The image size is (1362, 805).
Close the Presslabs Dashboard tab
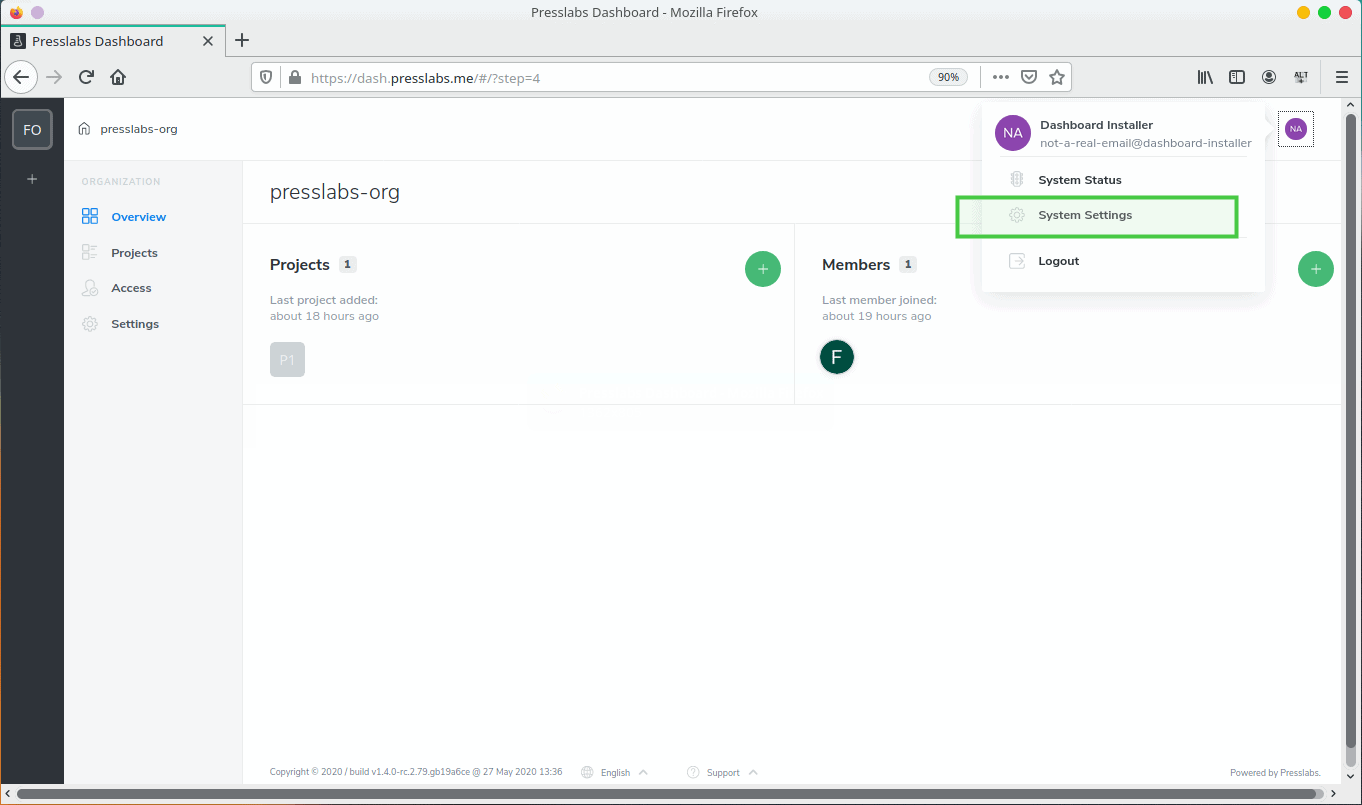[x=208, y=41]
